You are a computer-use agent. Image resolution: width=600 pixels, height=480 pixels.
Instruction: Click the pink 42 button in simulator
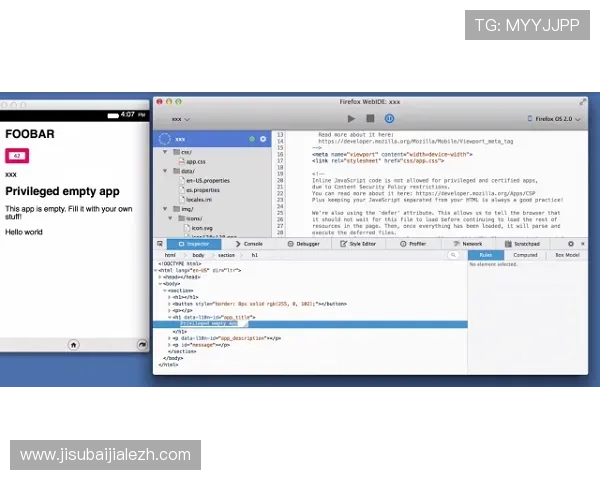(x=17, y=156)
